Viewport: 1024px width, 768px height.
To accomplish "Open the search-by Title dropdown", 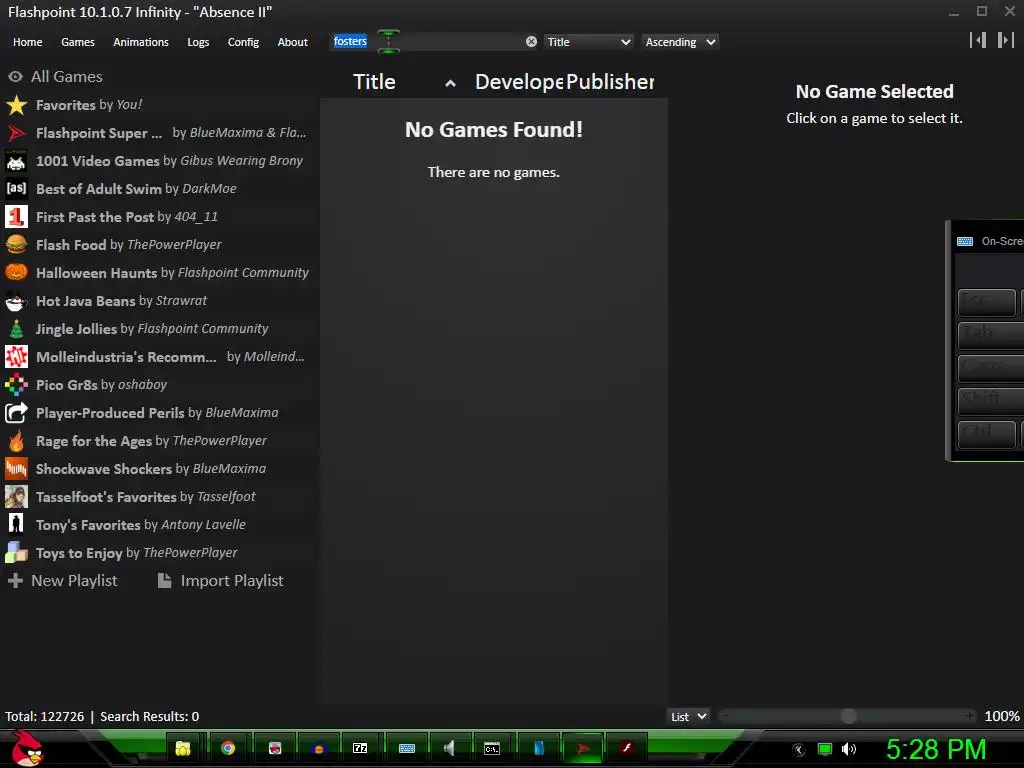I will [x=588, y=42].
